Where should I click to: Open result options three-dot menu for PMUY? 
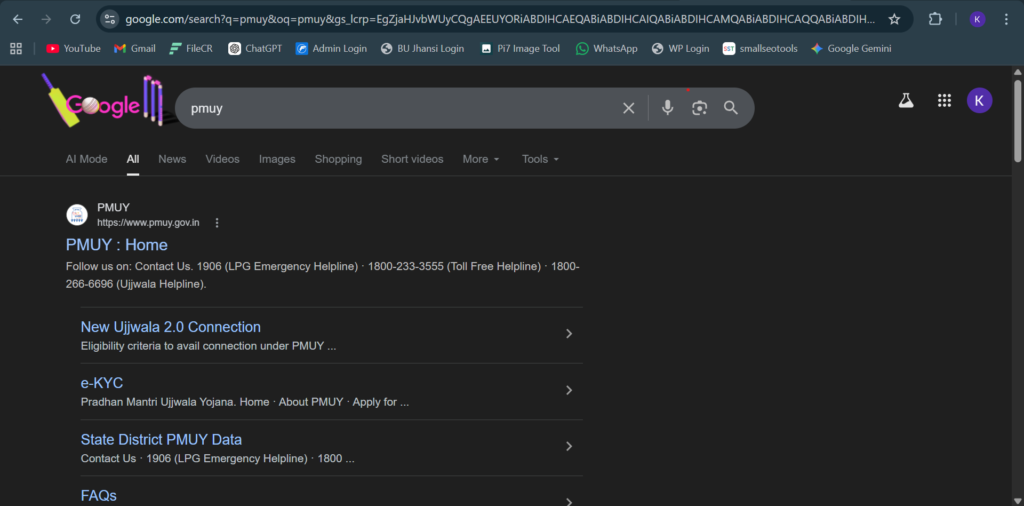(x=217, y=223)
